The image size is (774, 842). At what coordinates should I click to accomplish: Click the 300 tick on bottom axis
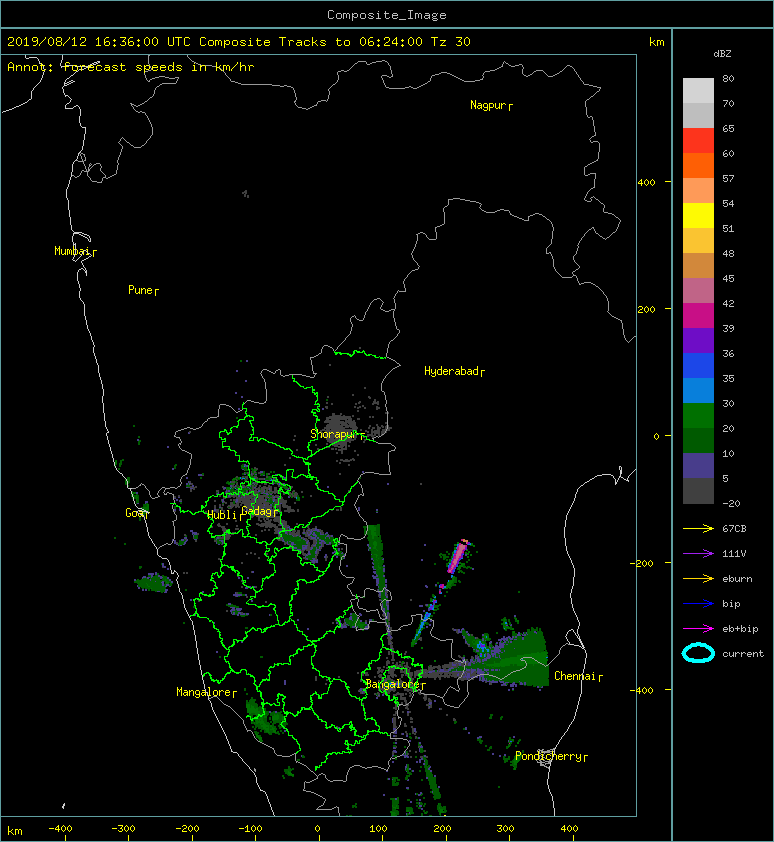click(505, 829)
